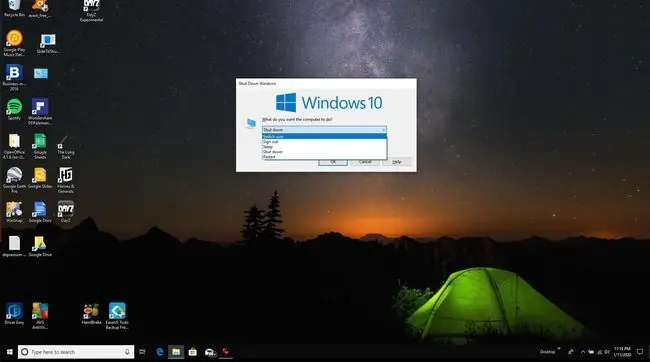Screen dimensions: 650x362
Task: Open Microsoft Edge from the taskbar
Action: coord(160,352)
